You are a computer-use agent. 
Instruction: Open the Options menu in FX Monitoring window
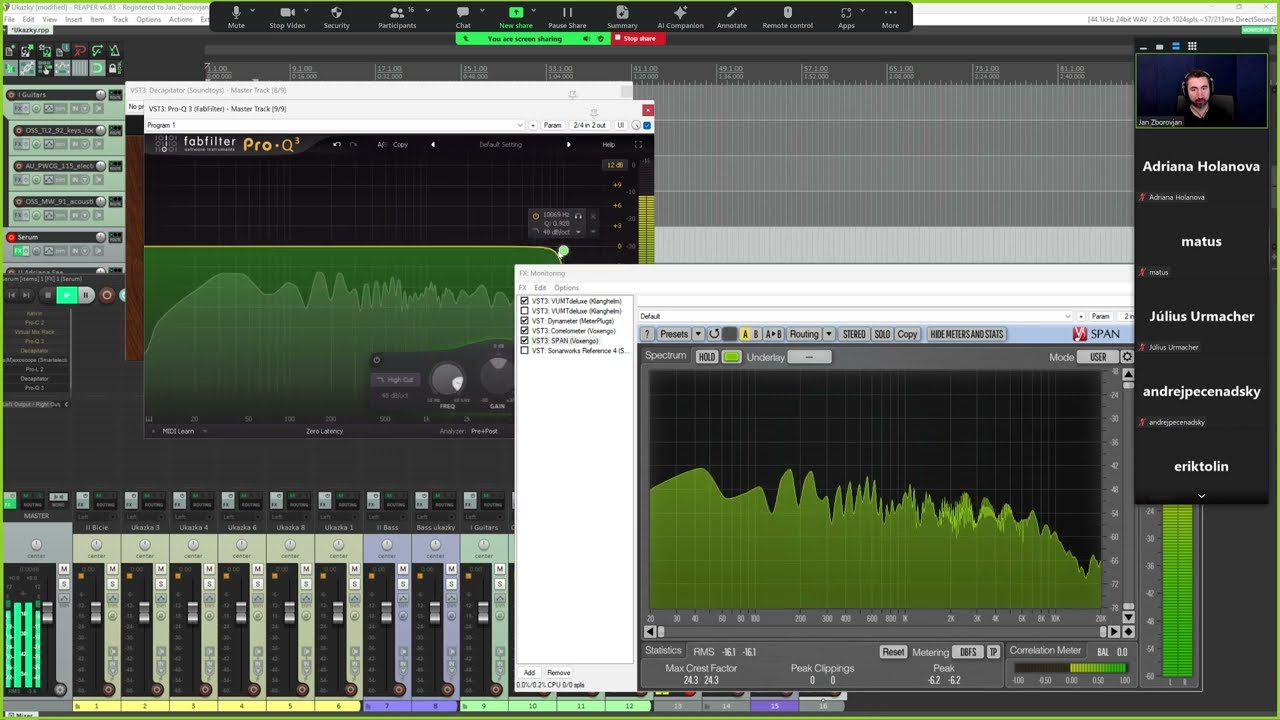tap(566, 288)
